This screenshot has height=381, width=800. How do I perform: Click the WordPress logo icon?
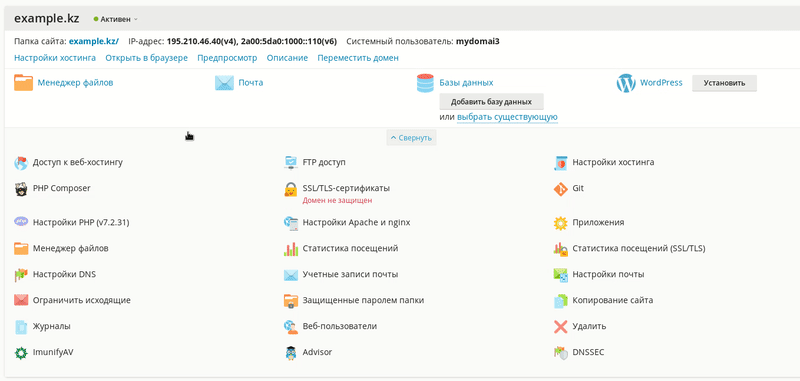coord(626,83)
